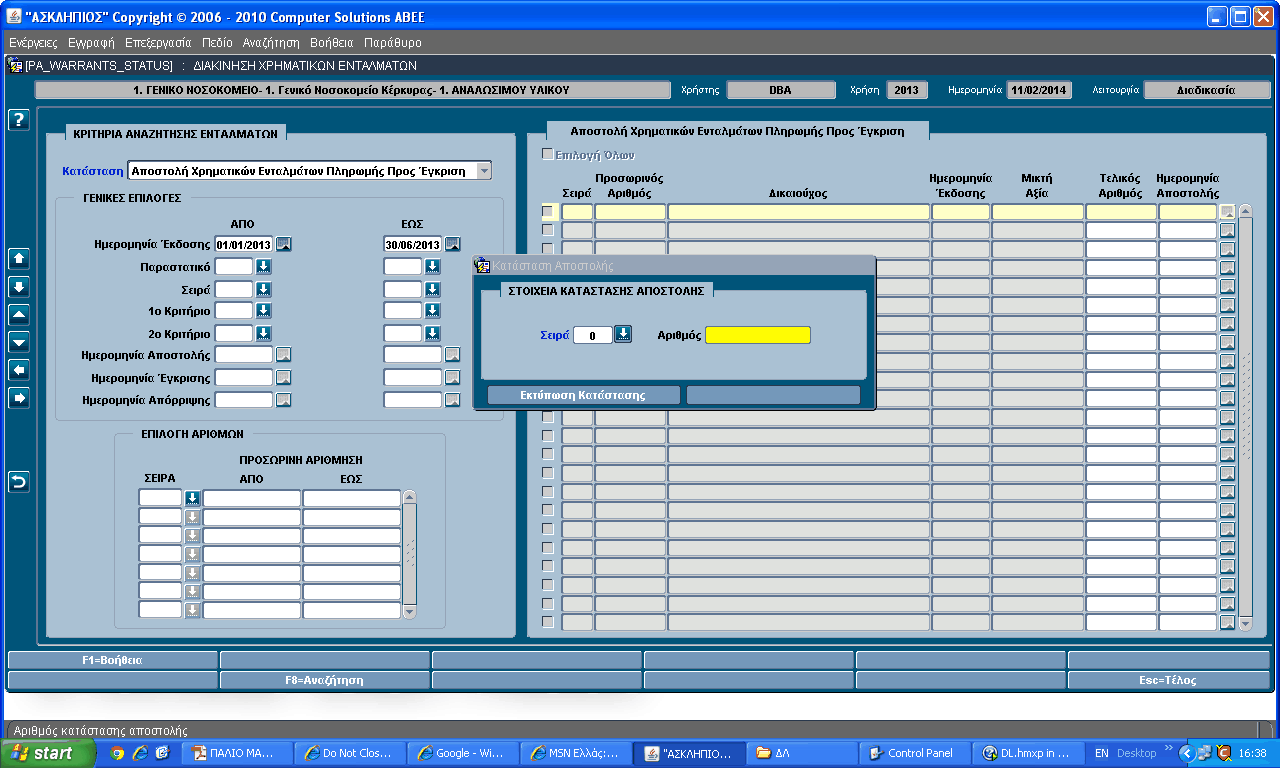1280x768 pixels.
Task: Open 1ο Κριτήριο ΕΩΣ lookup arrow
Action: coord(432,311)
